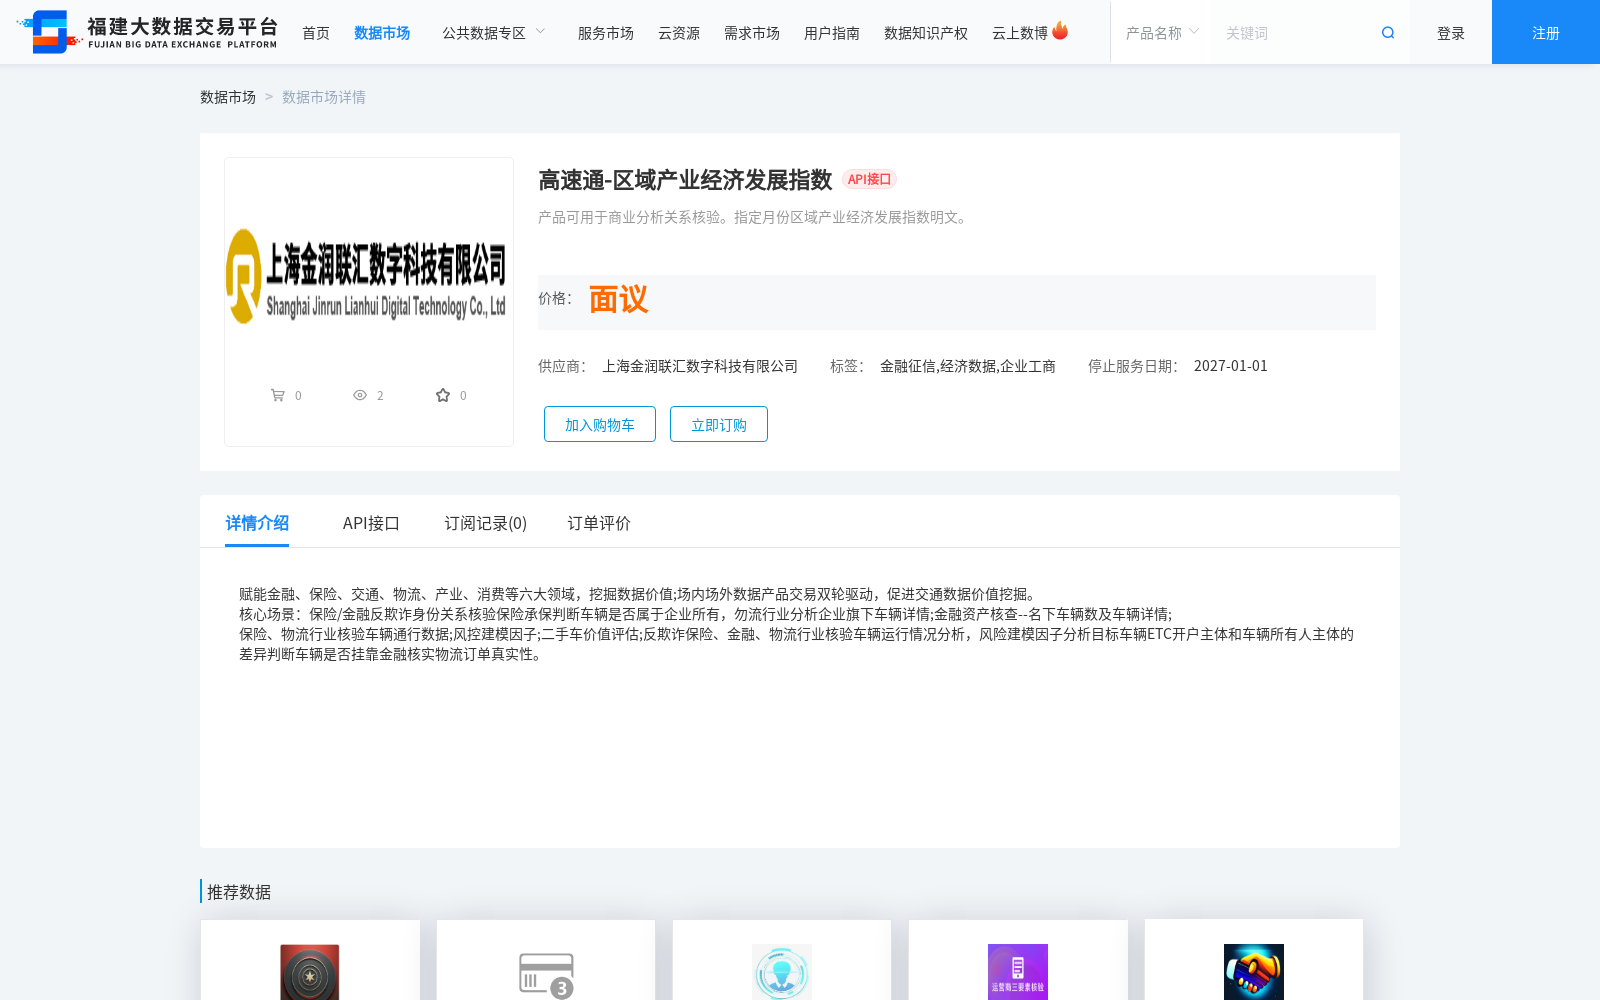1600x1000 pixels.
Task: Open the credit card recommended data thumbnail
Action: tap(546, 974)
